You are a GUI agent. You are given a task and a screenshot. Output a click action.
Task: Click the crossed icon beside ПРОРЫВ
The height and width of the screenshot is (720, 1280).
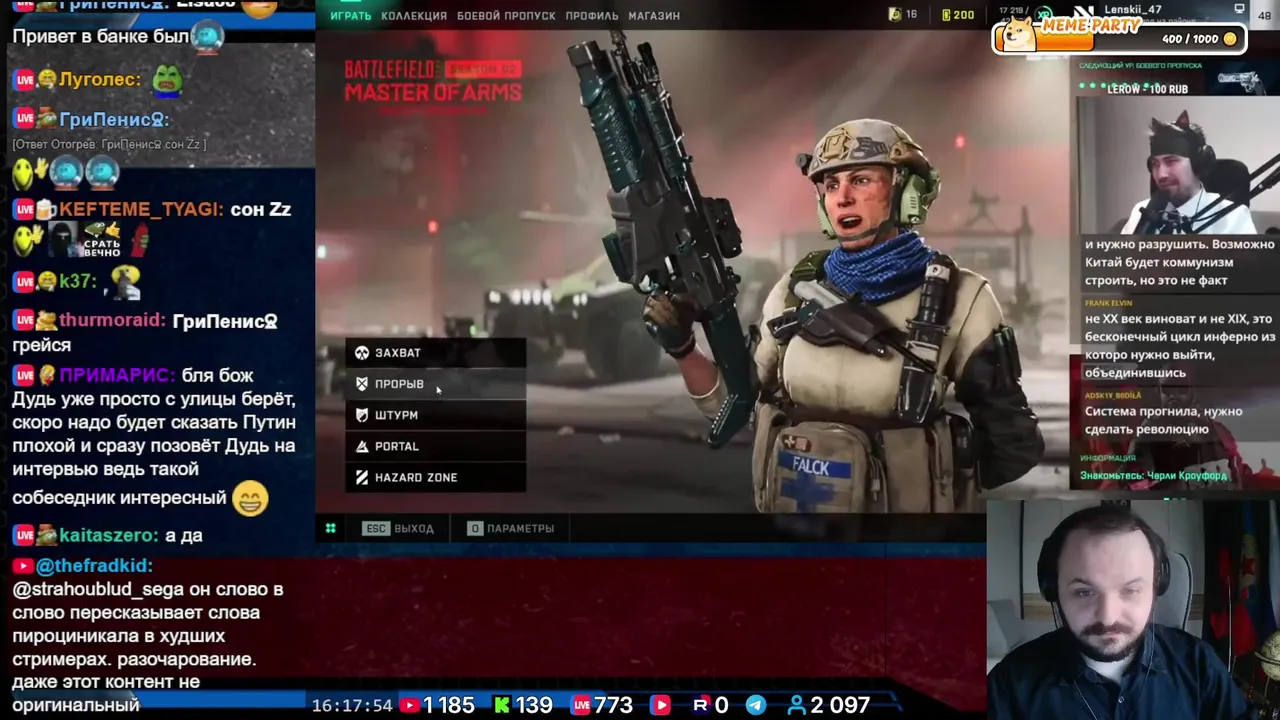362,384
